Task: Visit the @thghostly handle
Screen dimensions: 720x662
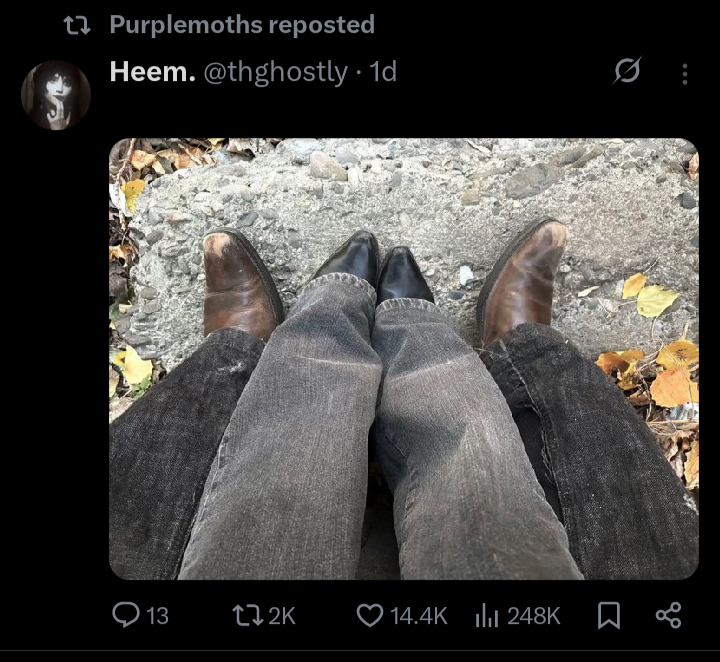Action: pos(276,73)
